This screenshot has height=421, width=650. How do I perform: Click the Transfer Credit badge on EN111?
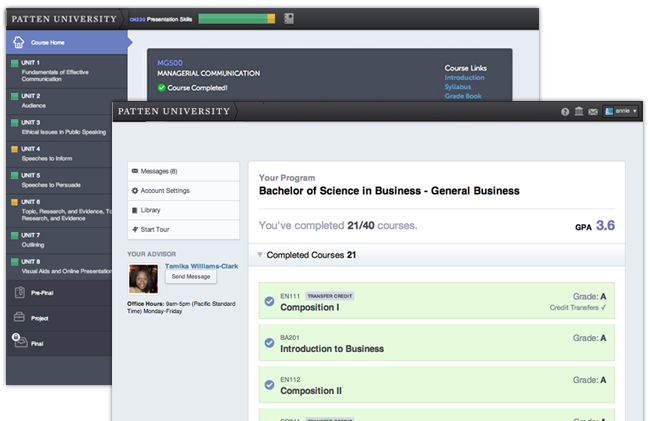coord(330,296)
